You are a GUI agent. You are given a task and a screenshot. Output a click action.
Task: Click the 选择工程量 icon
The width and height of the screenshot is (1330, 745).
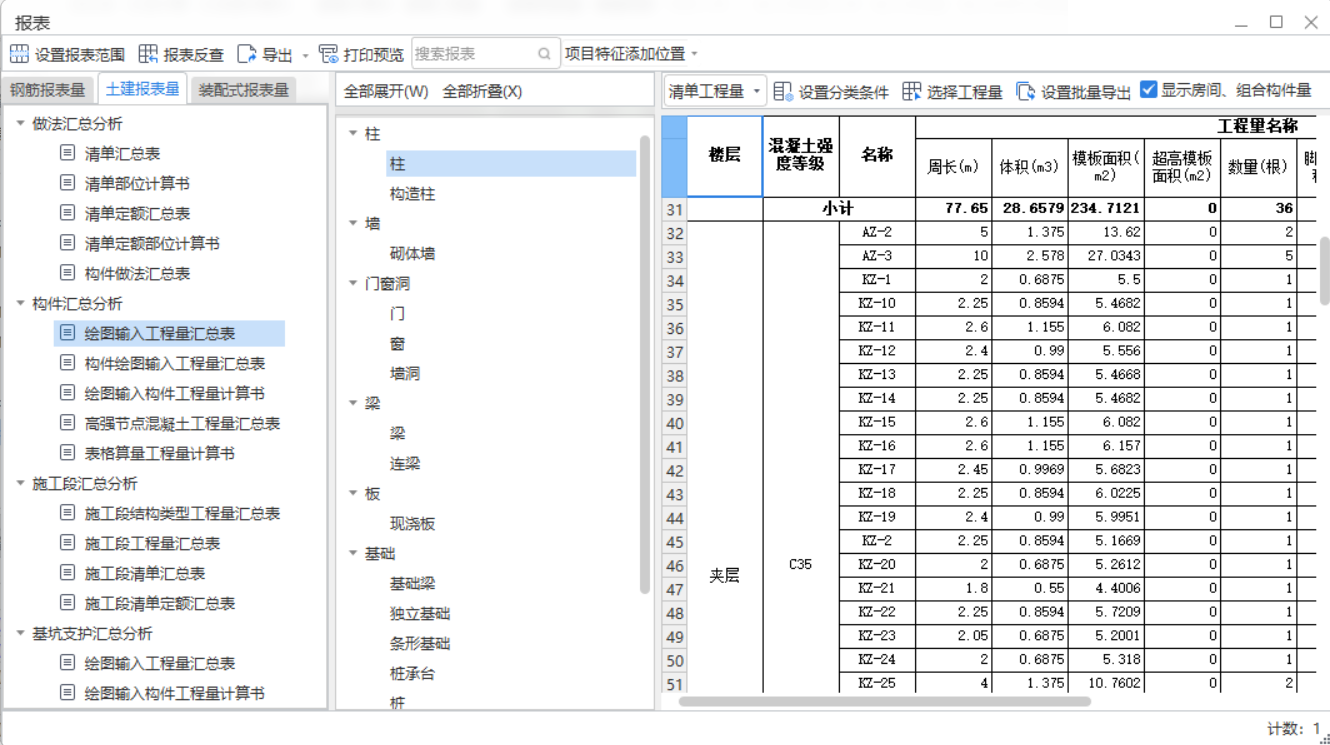pyautogui.click(x=911, y=91)
